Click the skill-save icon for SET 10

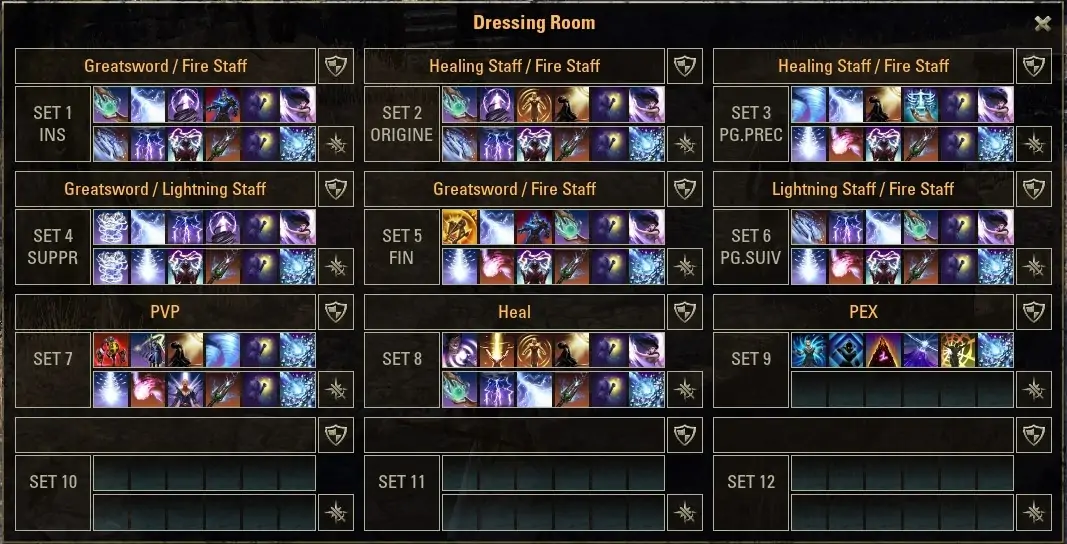point(335,512)
